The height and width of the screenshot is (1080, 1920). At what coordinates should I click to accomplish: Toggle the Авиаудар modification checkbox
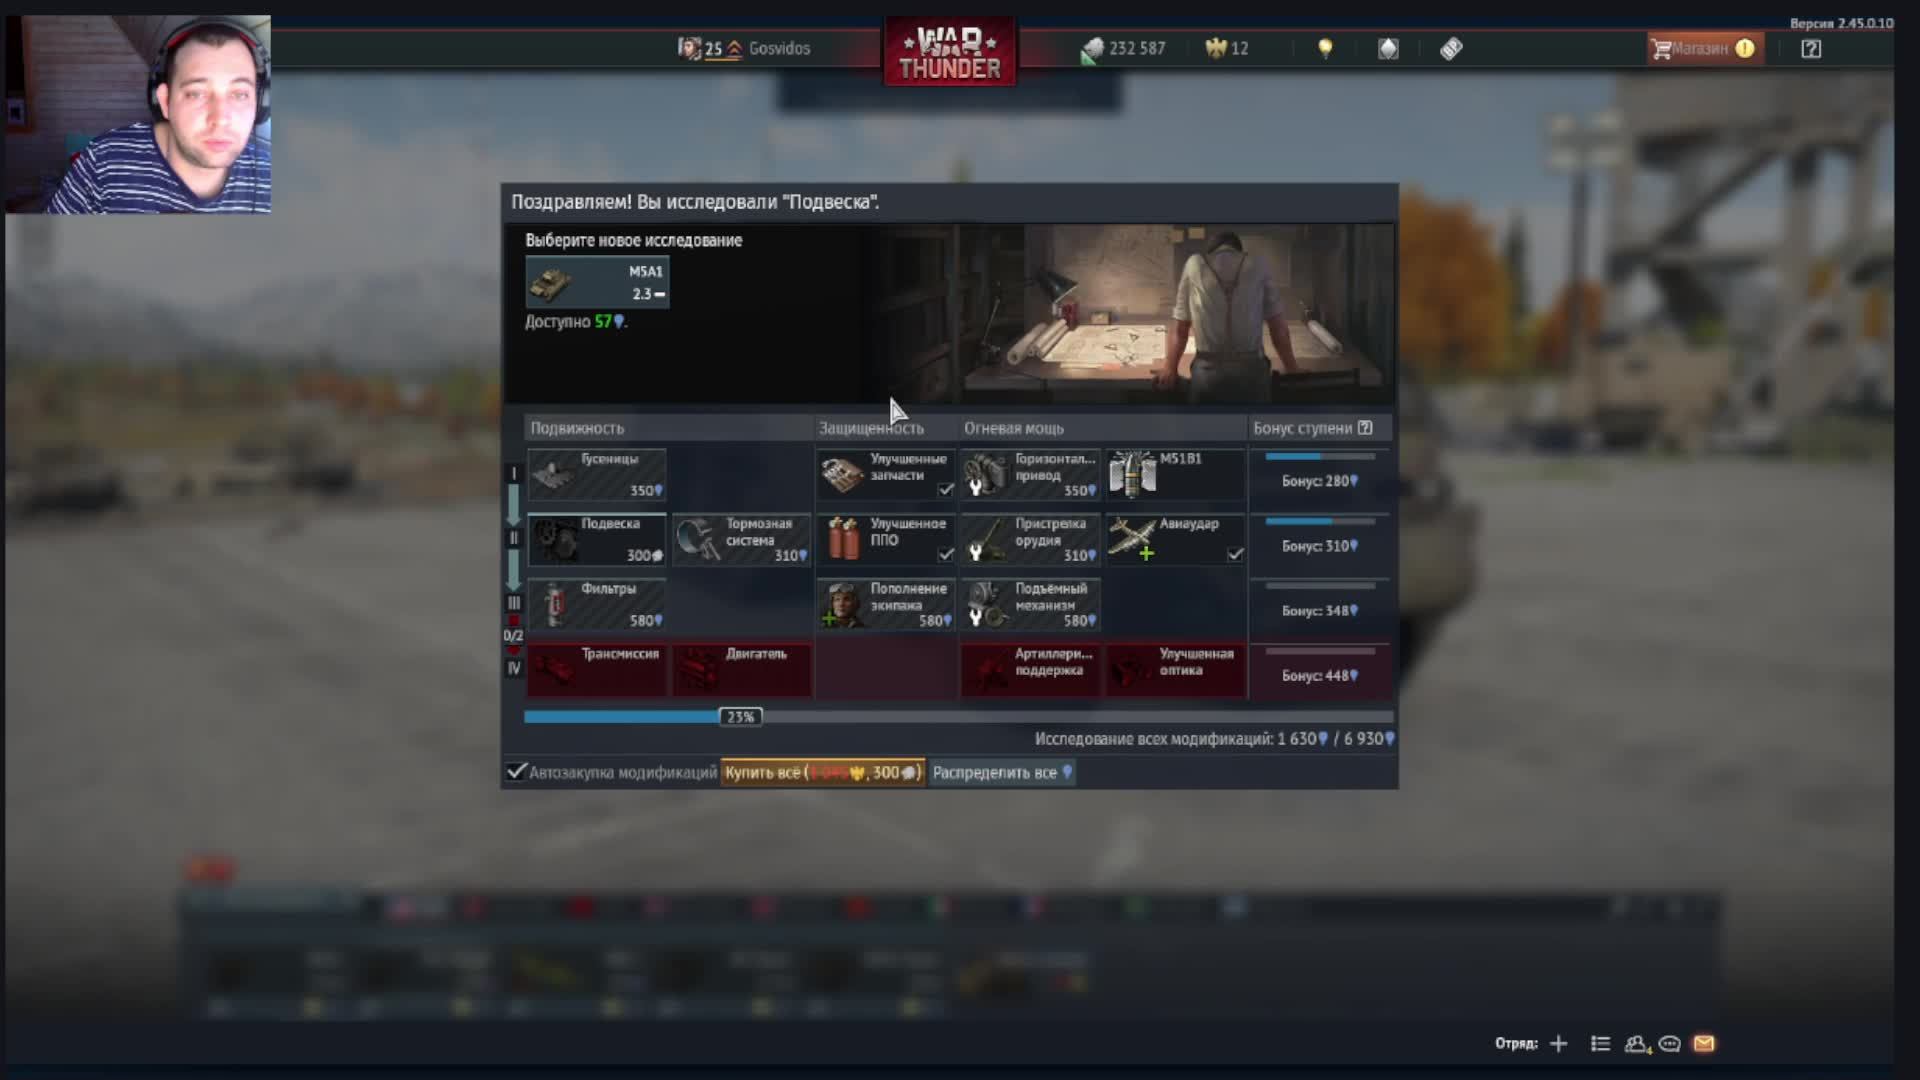tap(1235, 554)
